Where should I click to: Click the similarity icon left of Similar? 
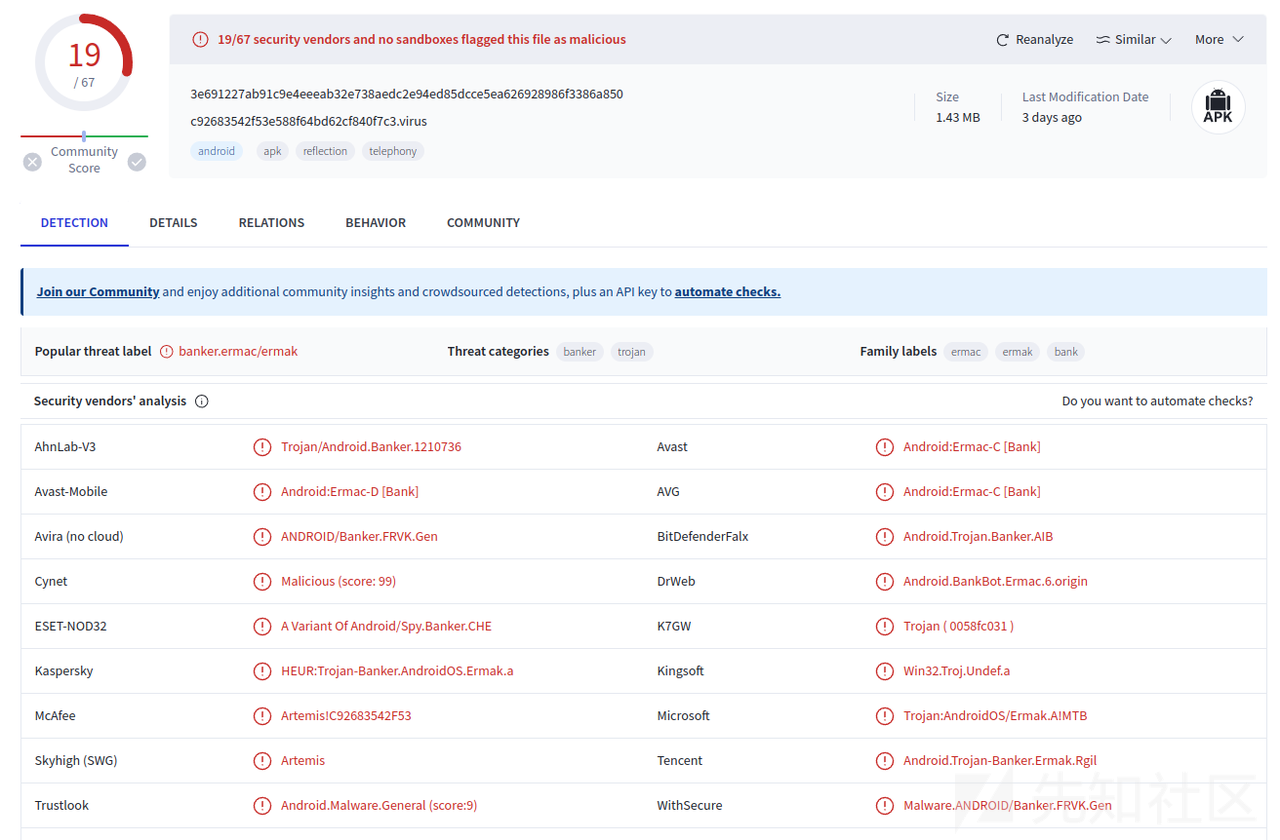pyautogui.click(x=1103, y=40)
